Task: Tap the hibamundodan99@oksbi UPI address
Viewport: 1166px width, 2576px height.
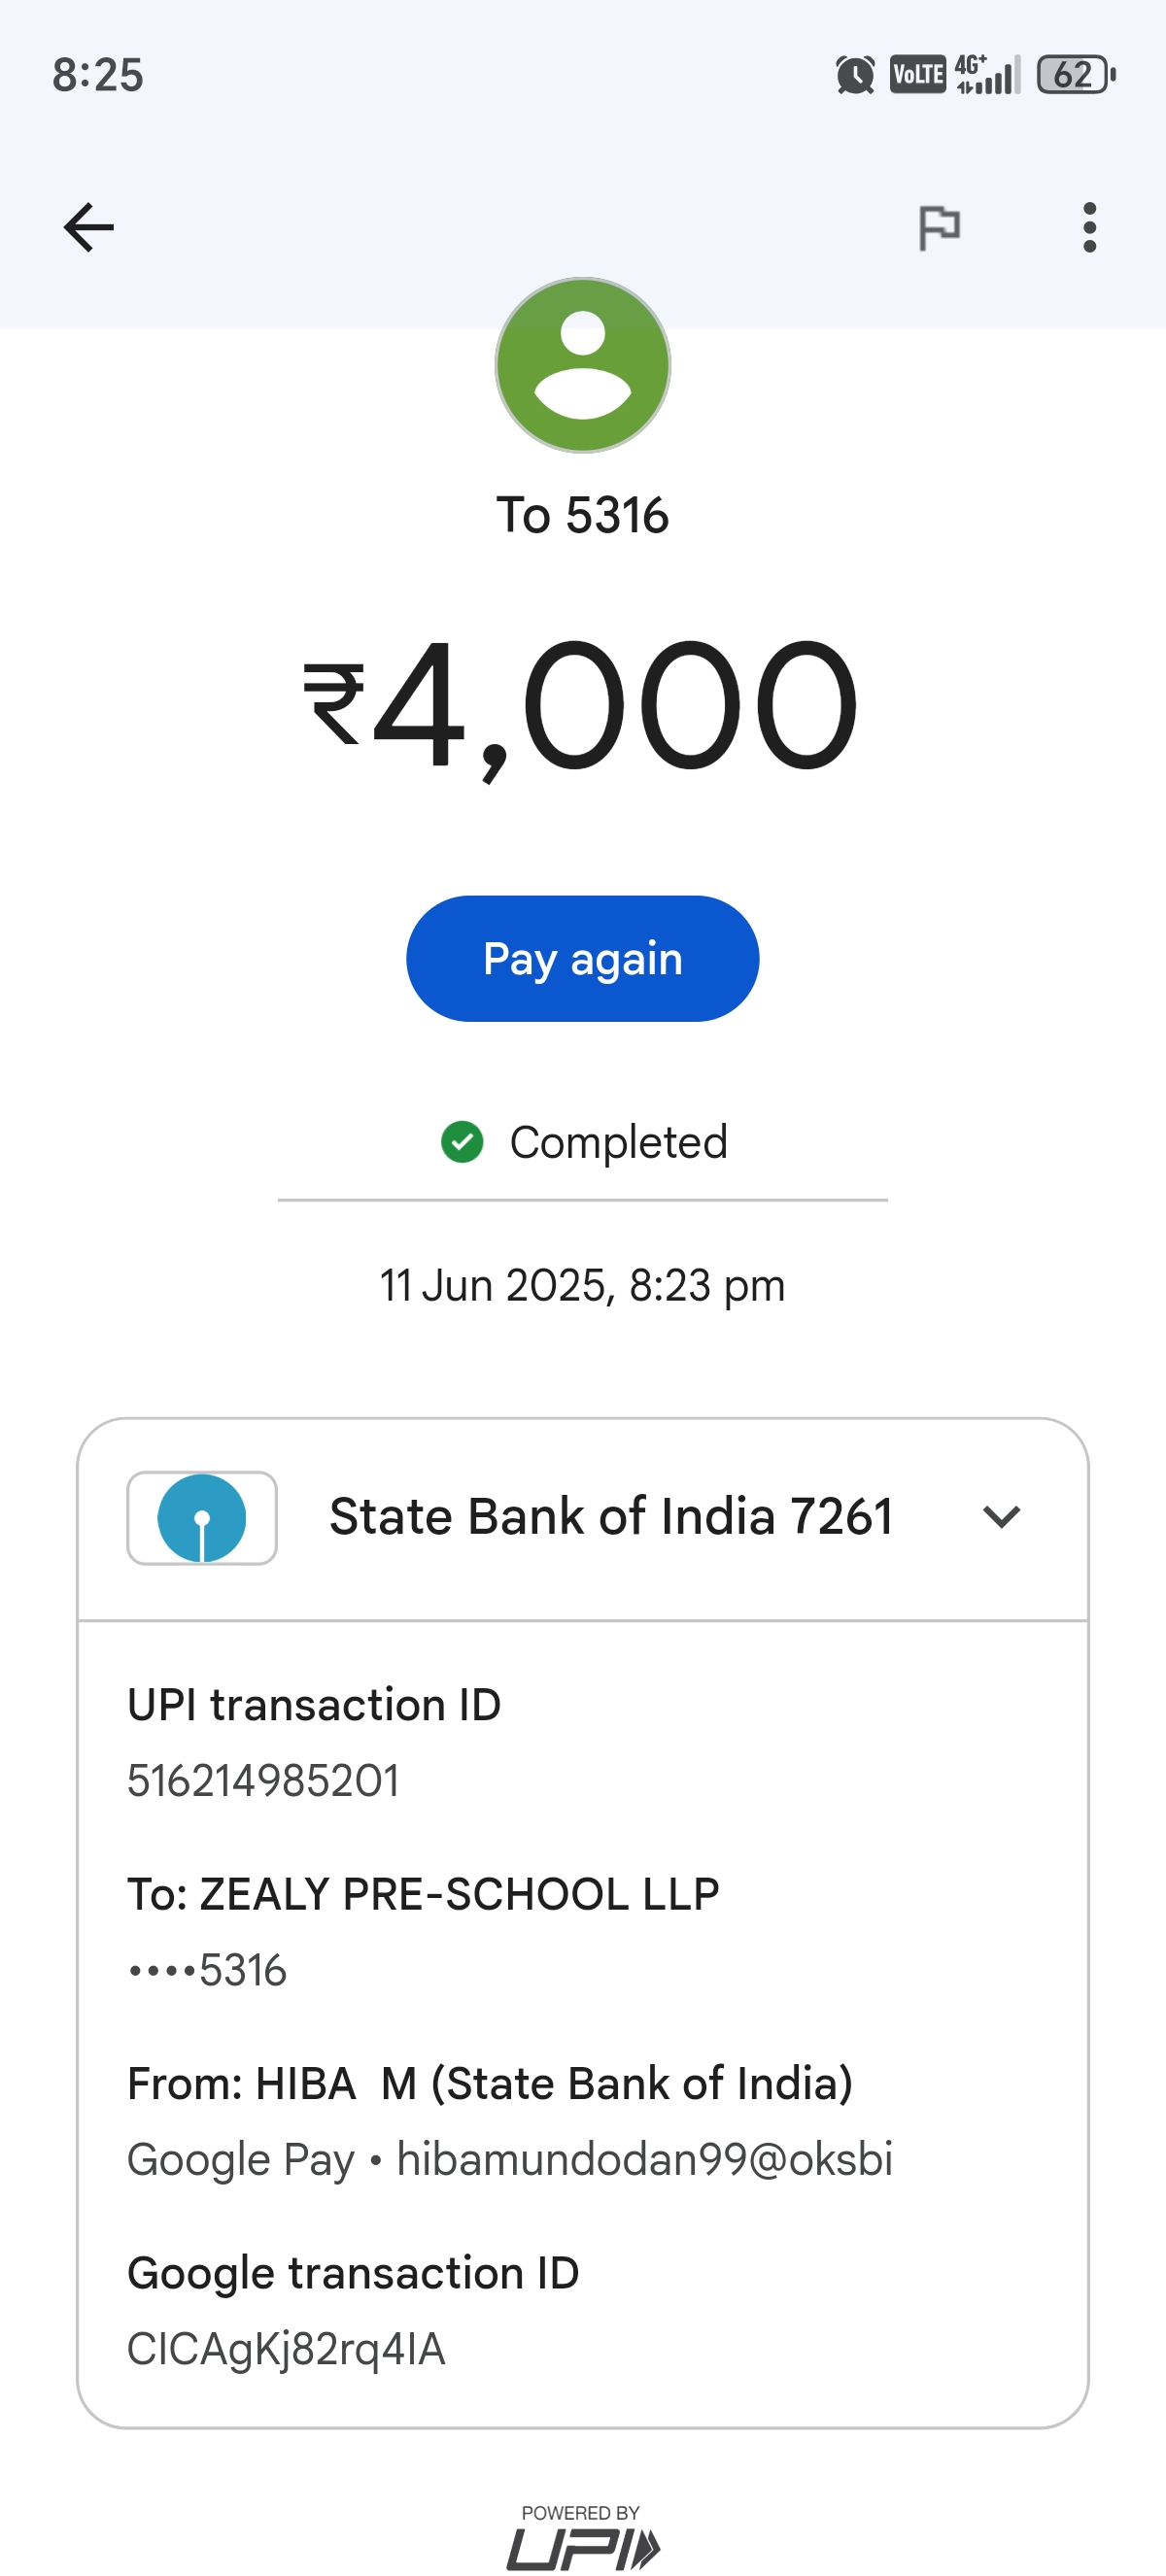Action: [x=644, y=2159]
